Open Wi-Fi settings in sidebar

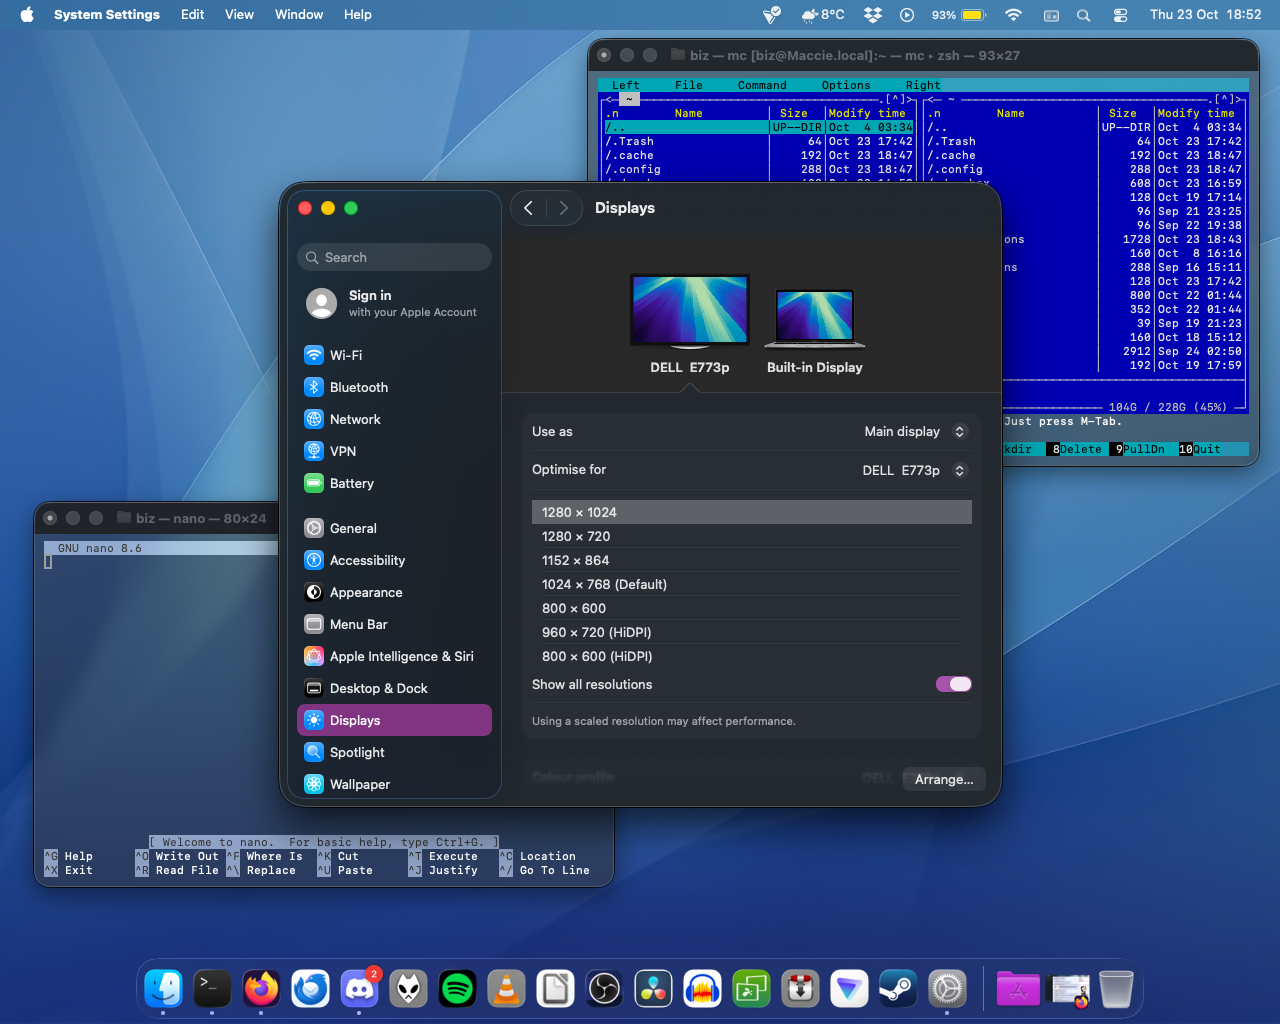tap(346, 355)
